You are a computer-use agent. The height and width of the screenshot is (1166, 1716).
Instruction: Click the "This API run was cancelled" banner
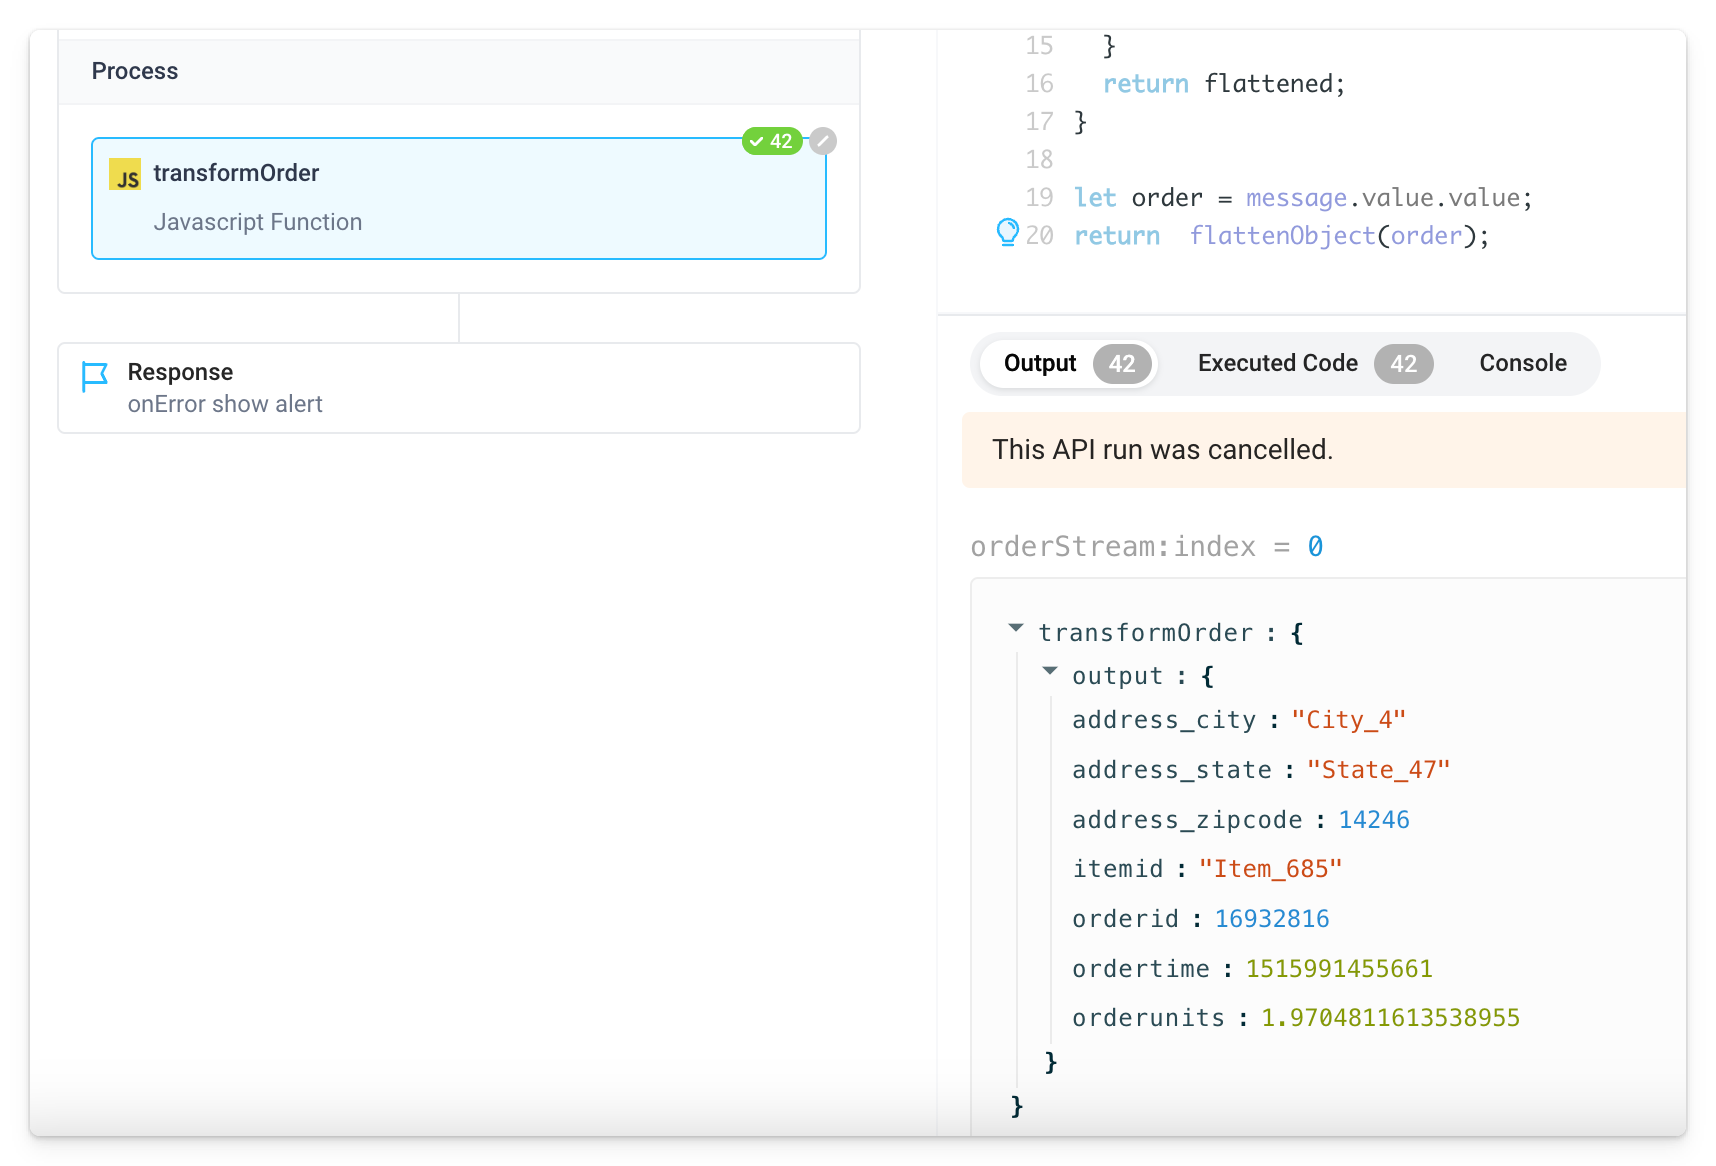tap(1162, 450)
